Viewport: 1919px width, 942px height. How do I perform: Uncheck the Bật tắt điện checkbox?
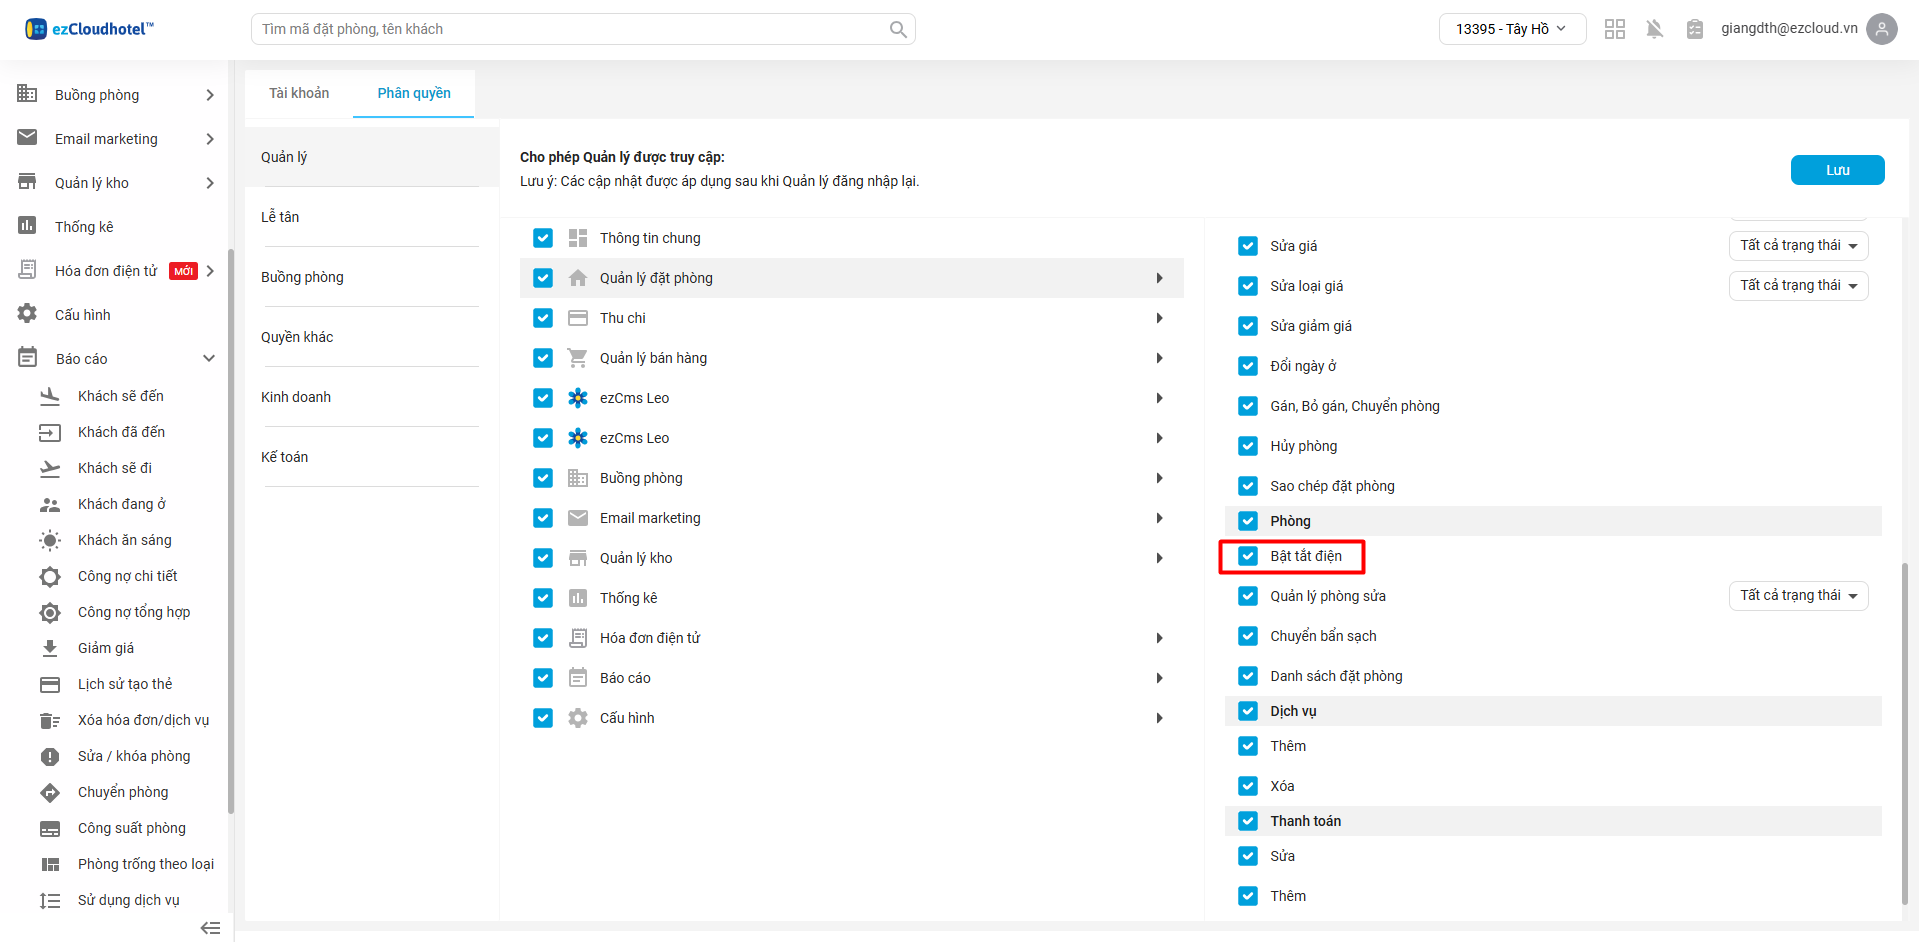point(1247,556)
